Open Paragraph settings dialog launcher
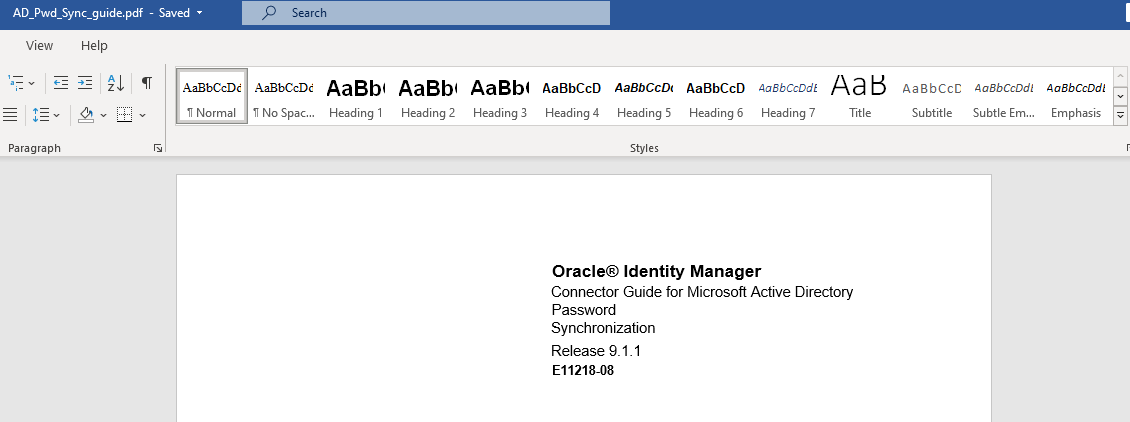 (158, 148)
